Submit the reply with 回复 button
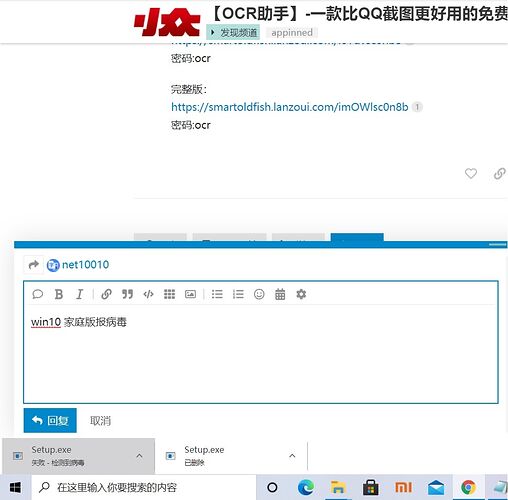508x500 pixels. click(x=50, y=420)
